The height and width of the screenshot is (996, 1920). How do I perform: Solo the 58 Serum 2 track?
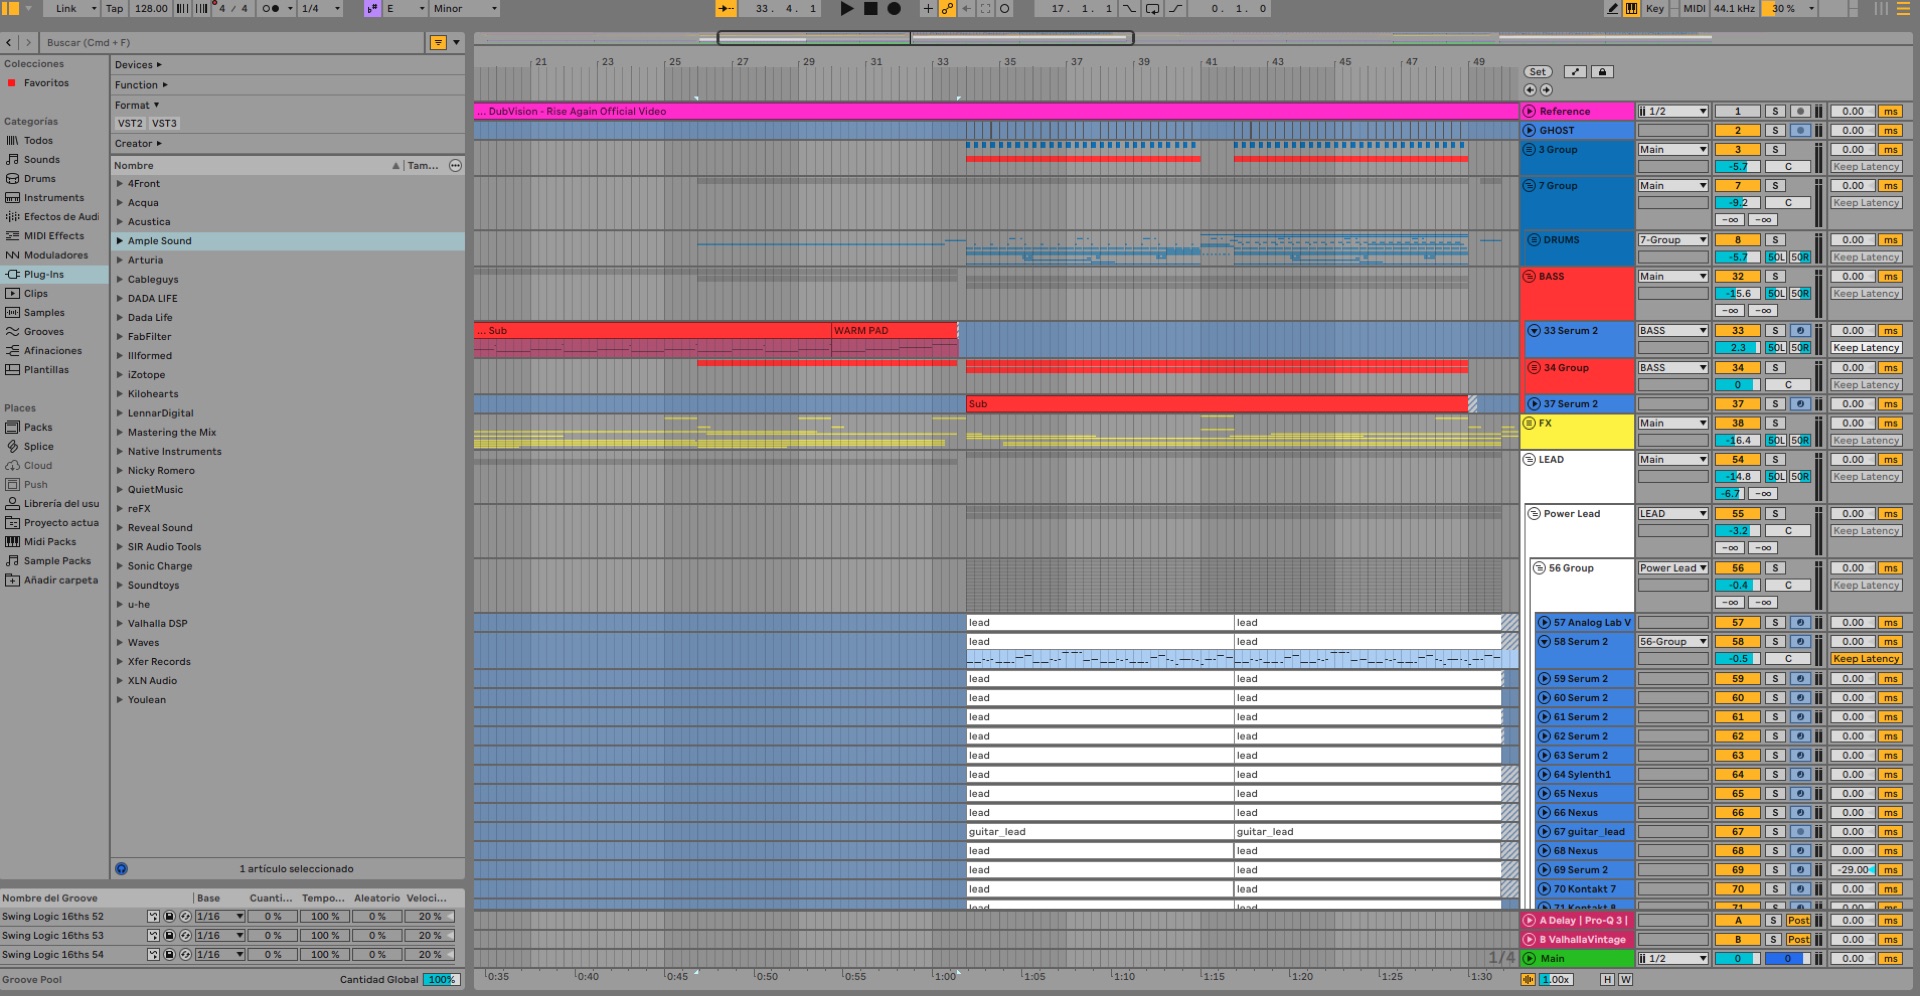click(x=1775, y=642)
